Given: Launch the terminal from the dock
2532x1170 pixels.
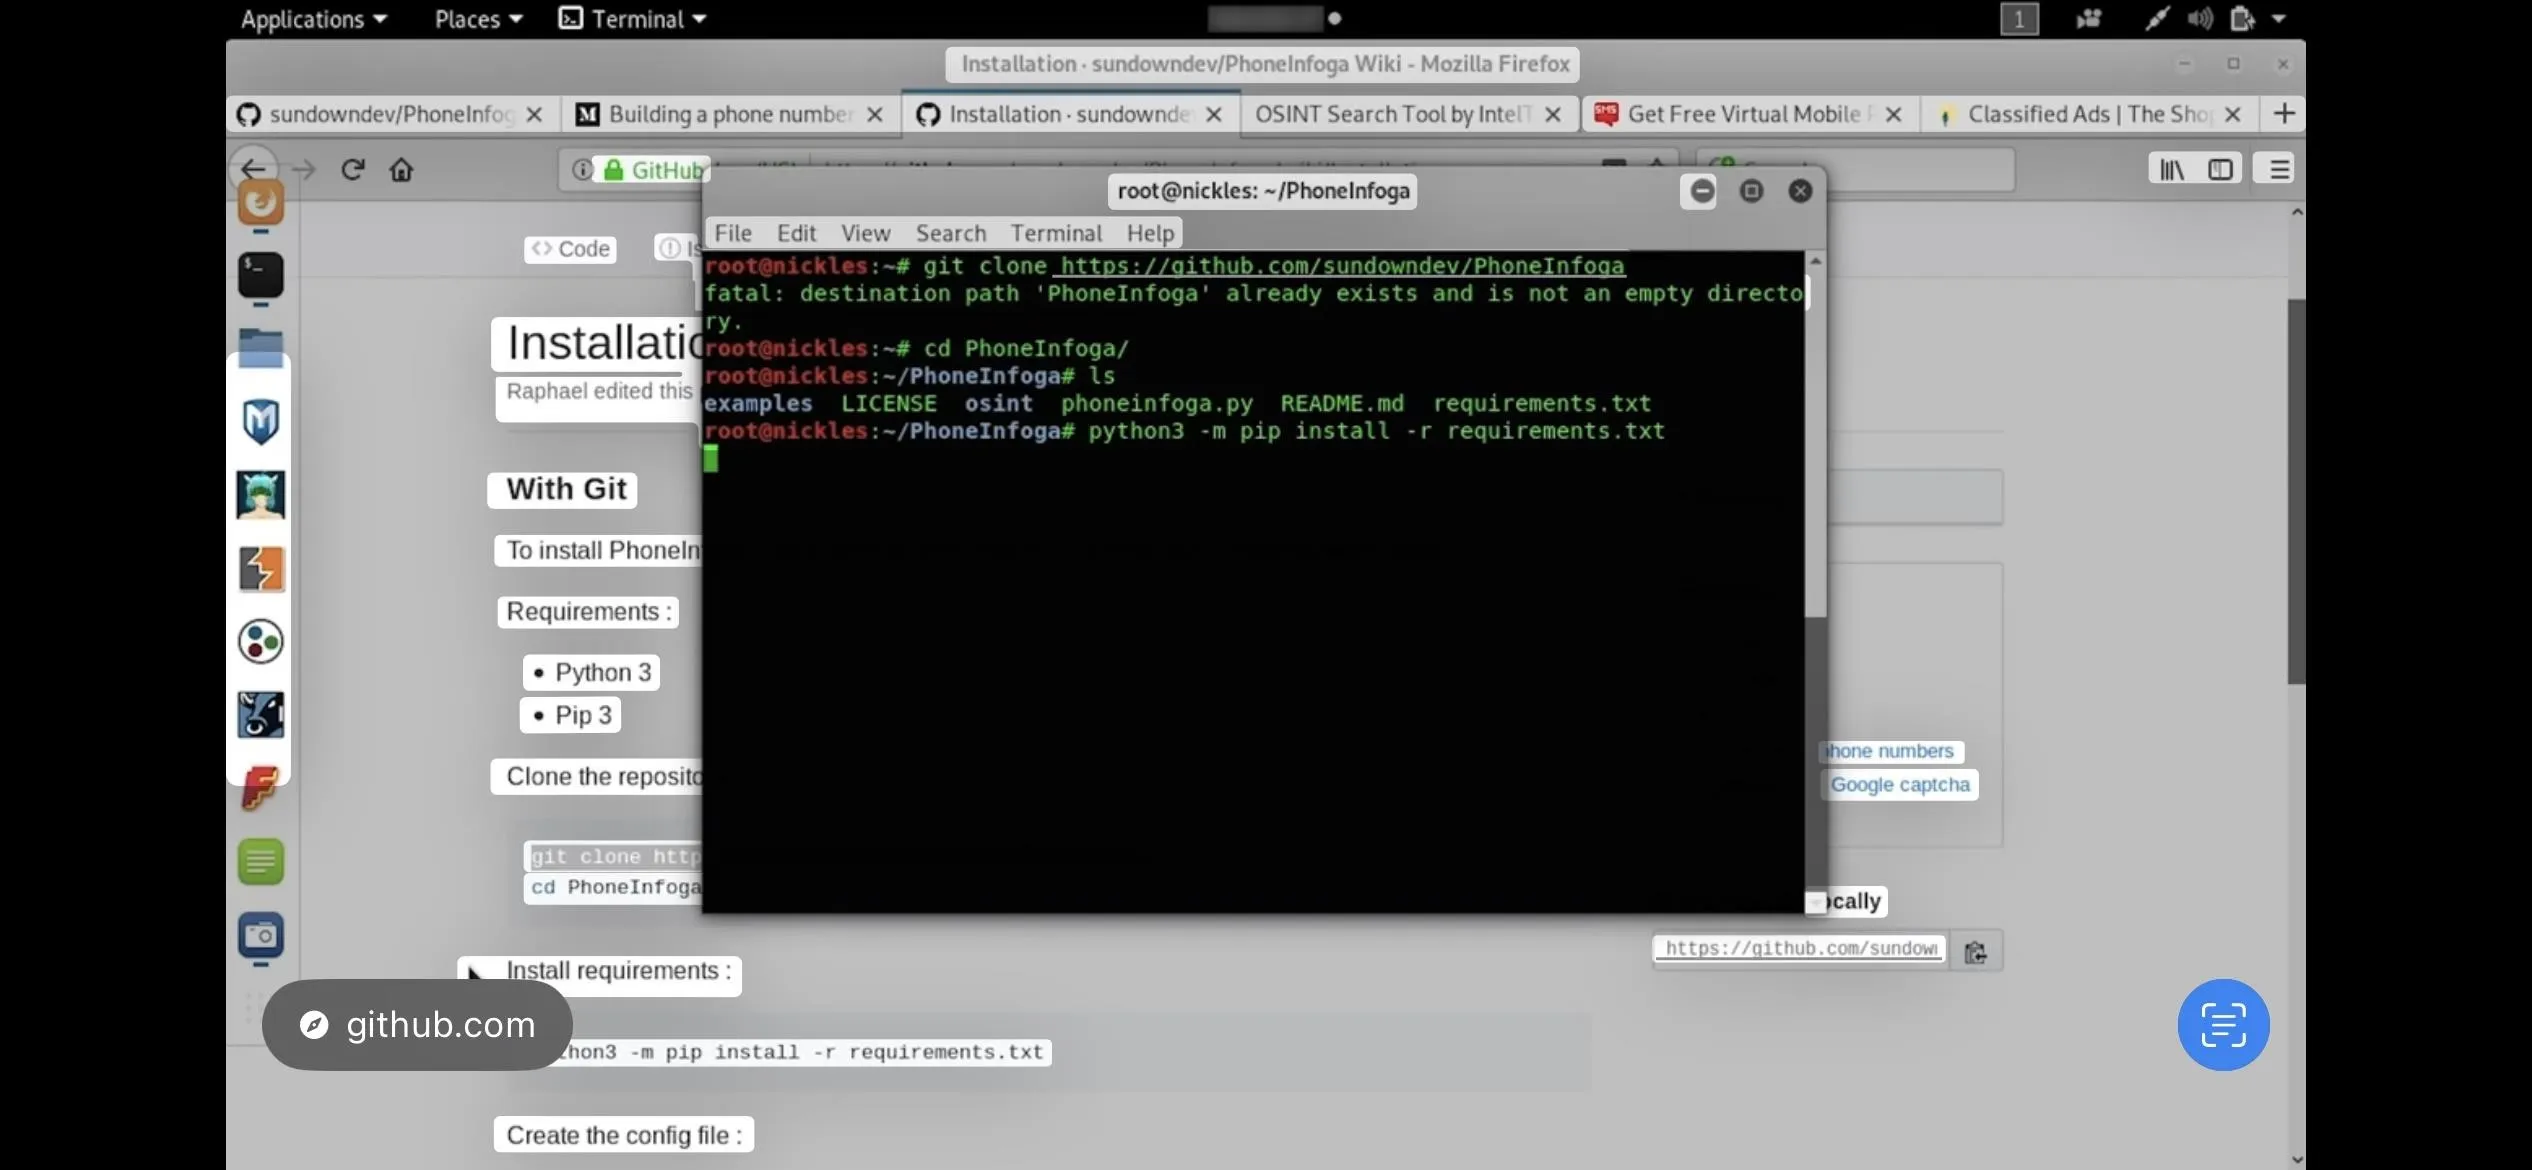Looking at the screenshot, I should pos(260,275).
